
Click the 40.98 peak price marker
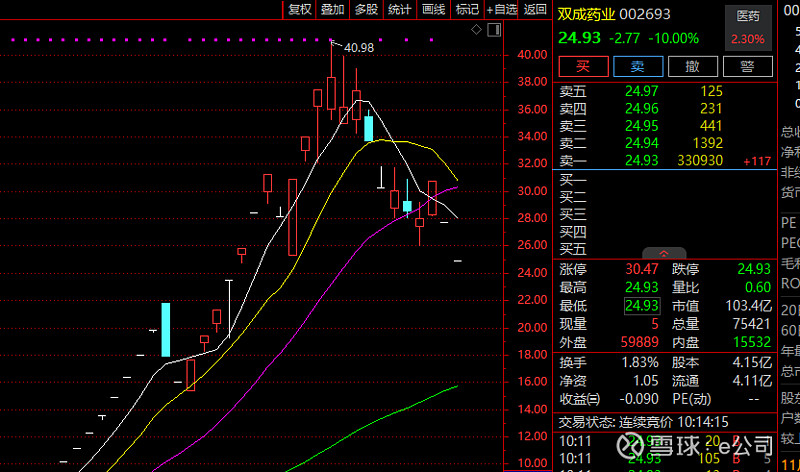pos(357,47)
